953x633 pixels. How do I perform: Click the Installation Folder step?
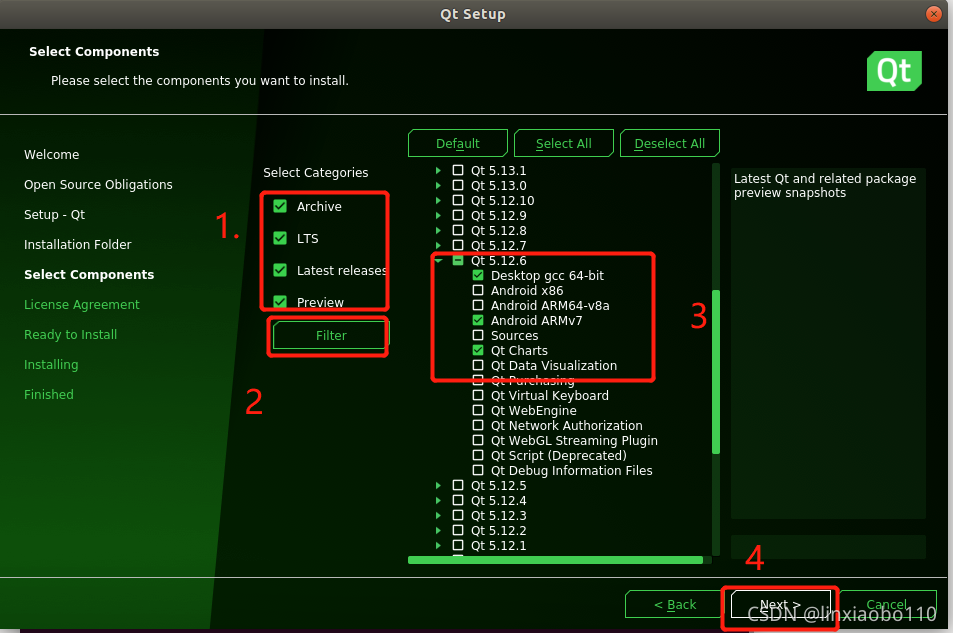[x=78, y=244]
